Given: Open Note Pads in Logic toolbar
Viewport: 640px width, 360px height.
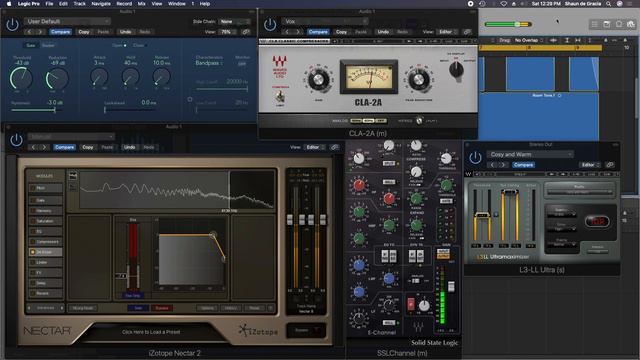Looking at the screenshot, I should tap(607, 24).
